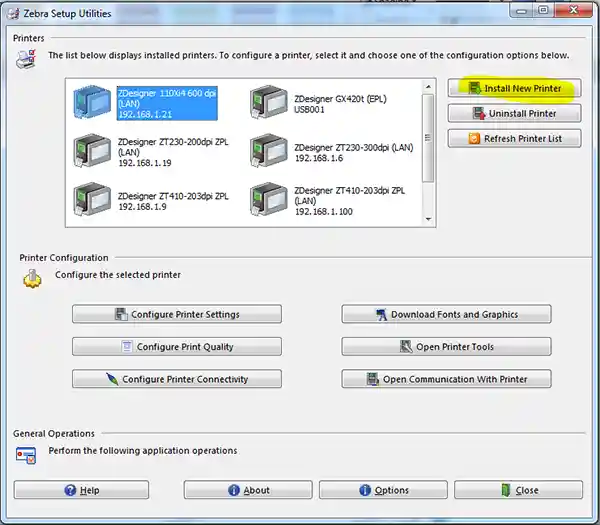Click the blue info icon beside Options
The width and height of the screenshot is (600, 525).
(x=365, y=490)
